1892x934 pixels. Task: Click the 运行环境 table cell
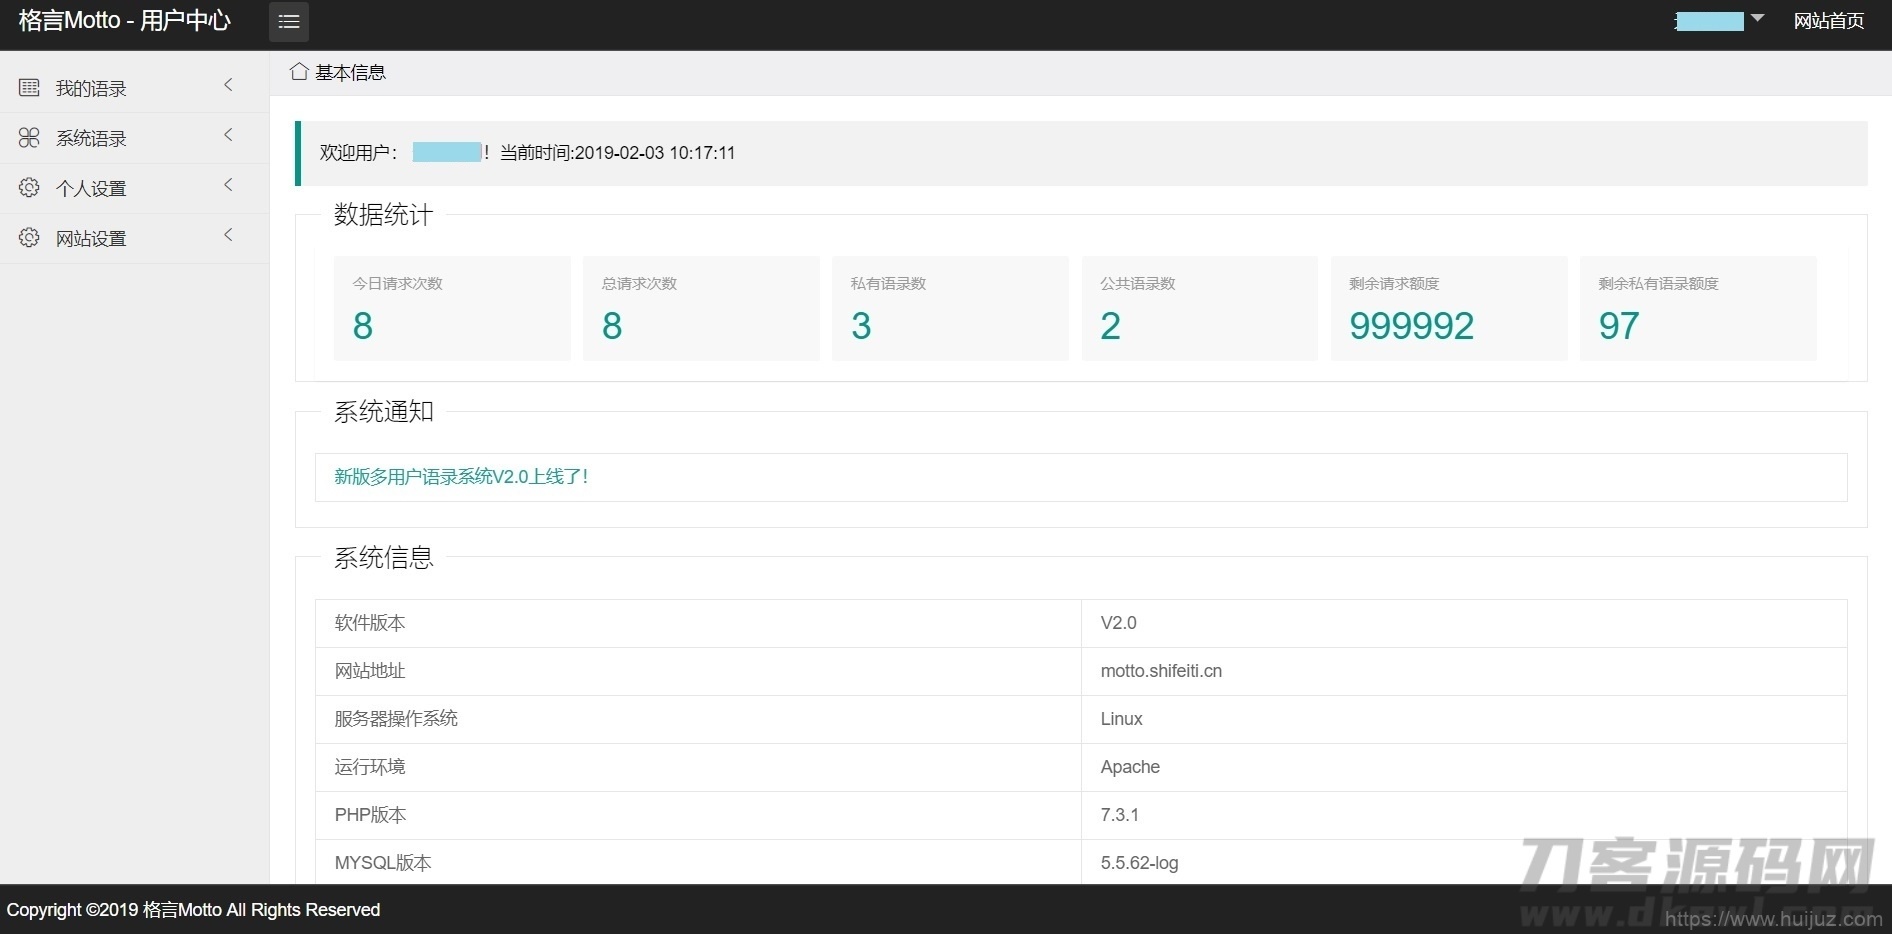(x=698, y=767)
